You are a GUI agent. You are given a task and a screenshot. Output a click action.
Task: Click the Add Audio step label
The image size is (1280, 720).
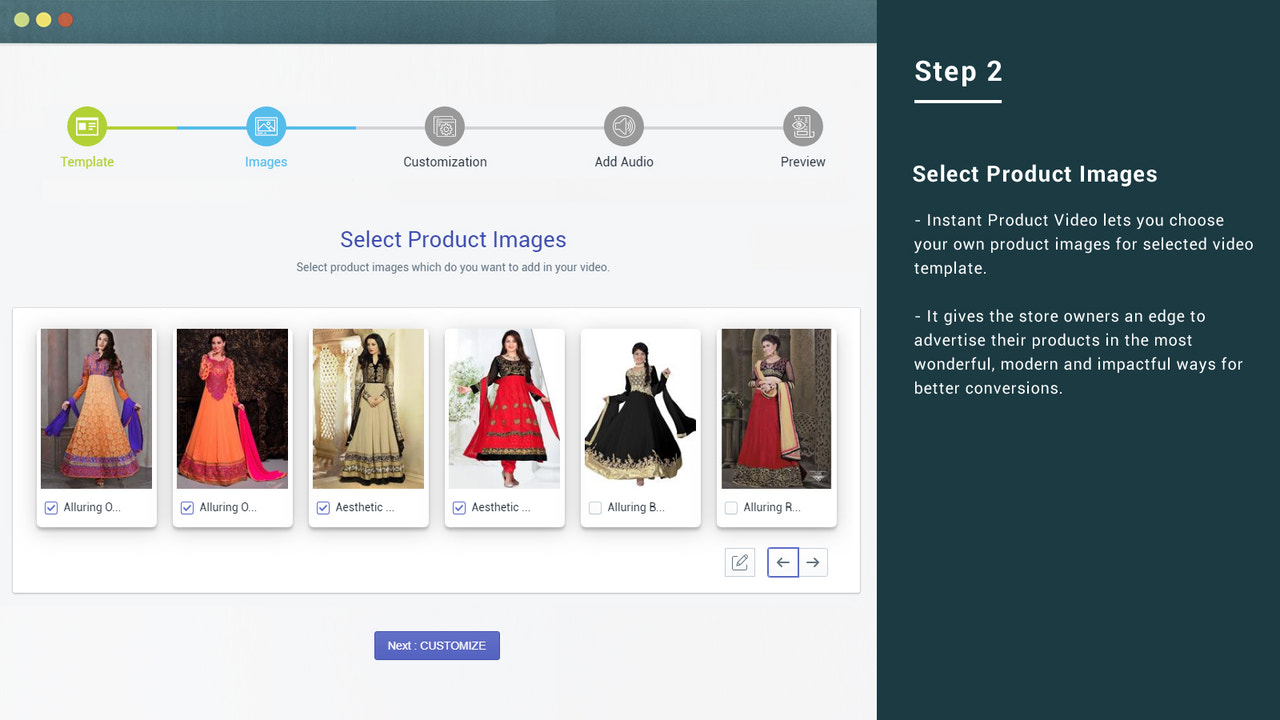pyautogui.click(x=623, y=161)
